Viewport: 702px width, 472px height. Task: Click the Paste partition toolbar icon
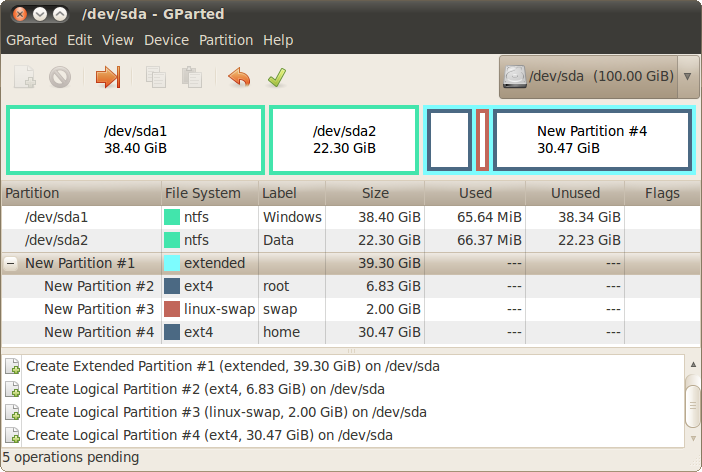tap(192, 77)
